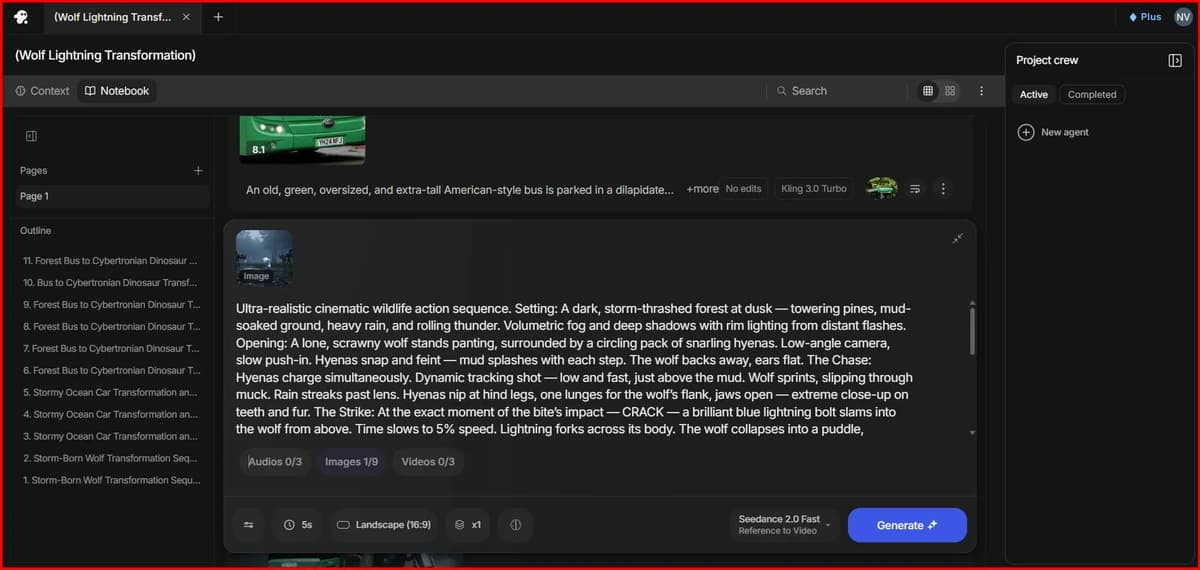The width and height of the screenshot is (1200, 570).
Task: Open outline item 3. Stormy Ocean Car Transformation
Action: (x=110, y=436)
